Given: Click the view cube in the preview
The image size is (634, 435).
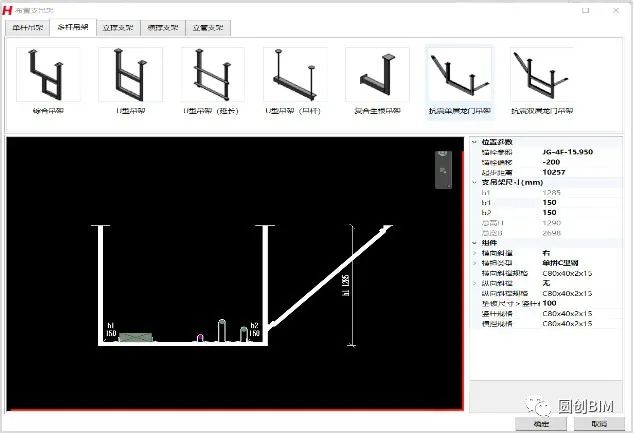Looking at the screenshot, I should click(443, 169).
